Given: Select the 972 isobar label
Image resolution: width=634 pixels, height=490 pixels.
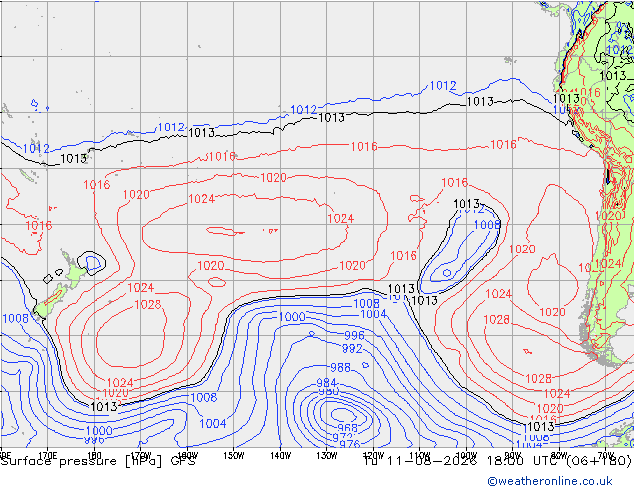Looking at the screenshot, I should 342,437.
